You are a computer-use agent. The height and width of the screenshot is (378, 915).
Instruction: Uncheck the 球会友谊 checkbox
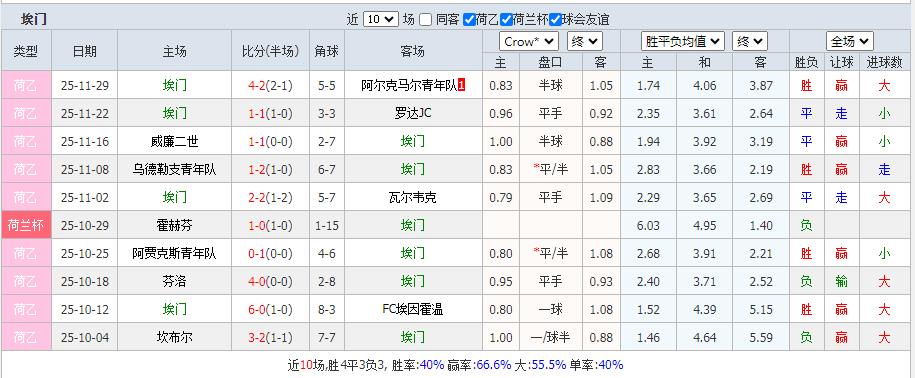[555, 20]
